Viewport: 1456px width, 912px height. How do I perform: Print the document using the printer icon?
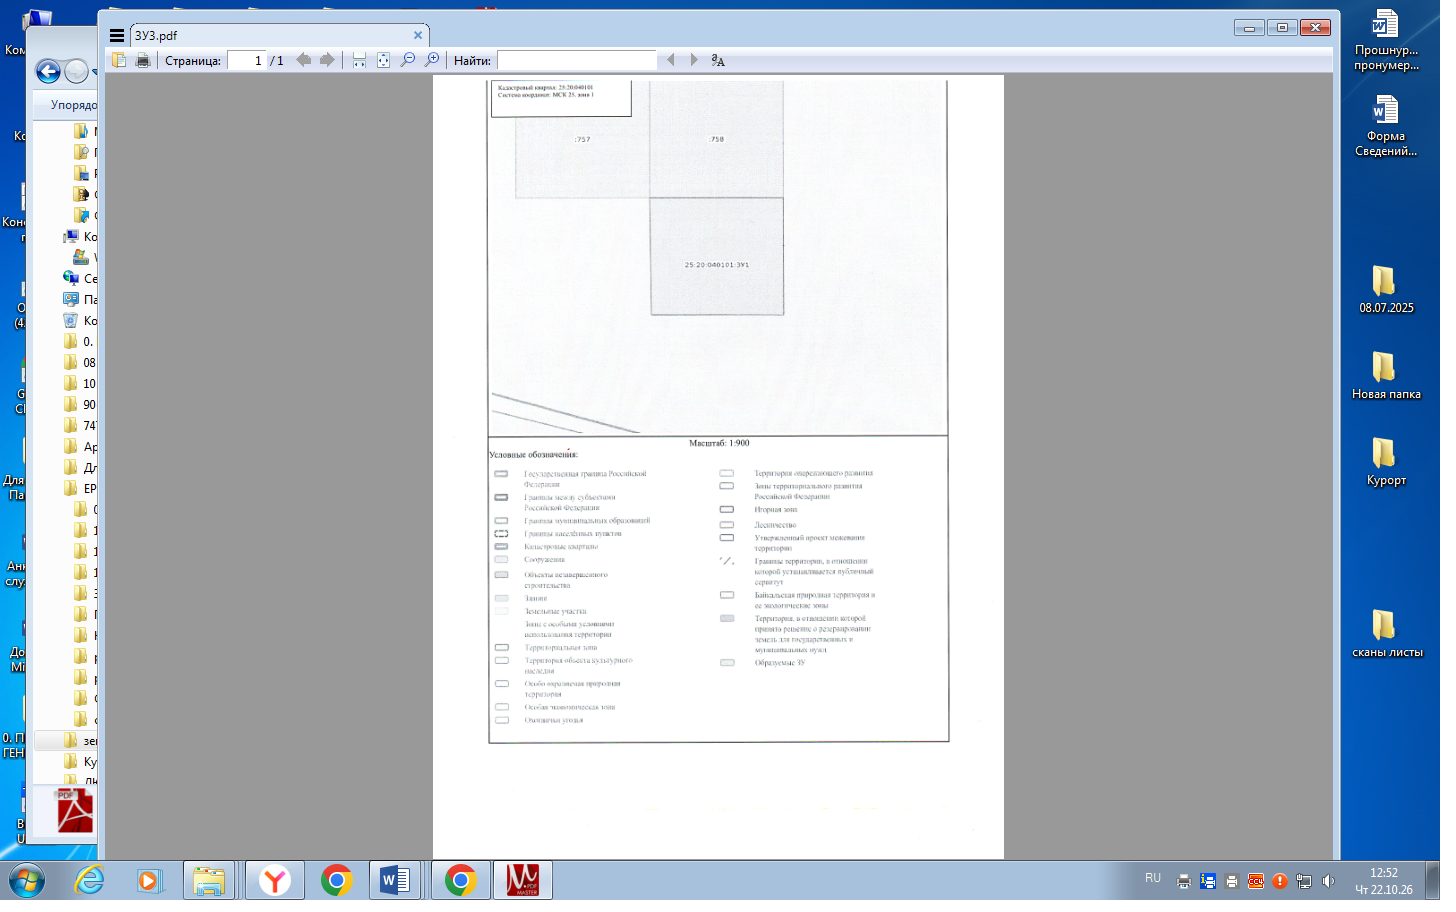click(x=143, y=60)
